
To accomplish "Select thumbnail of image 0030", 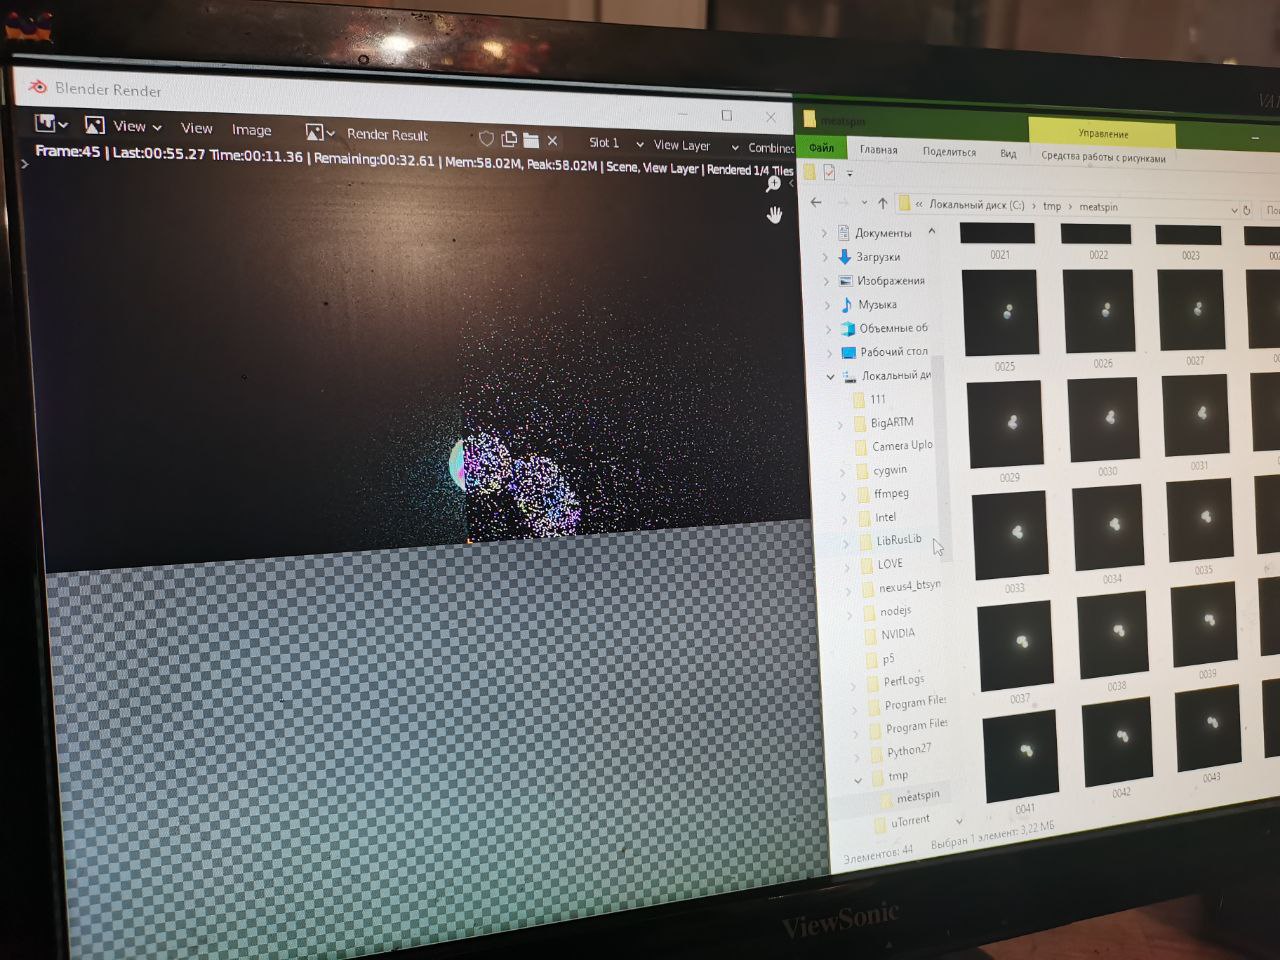I will click(x=1104, y=419).
